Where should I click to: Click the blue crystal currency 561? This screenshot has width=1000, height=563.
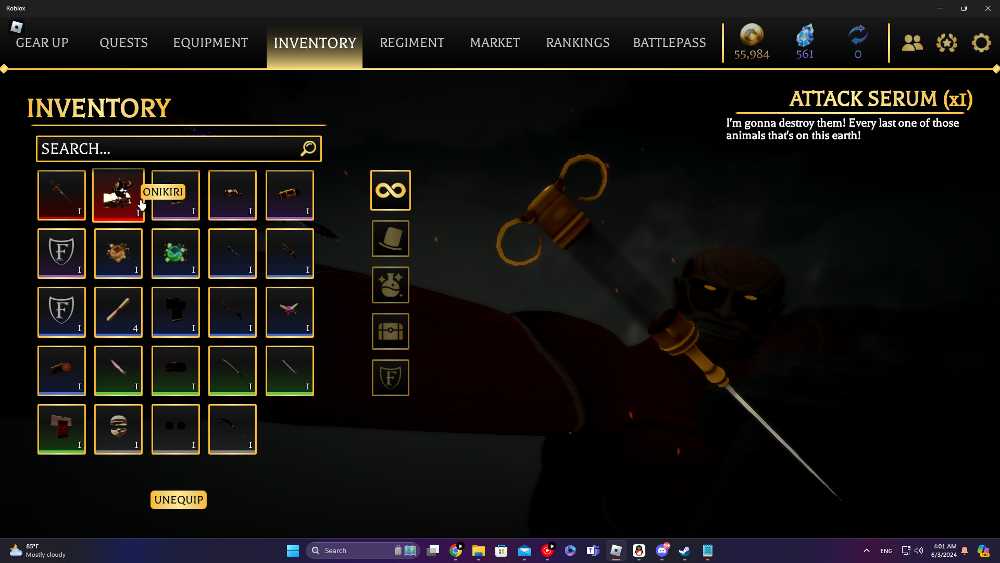(x=805, y=42)
